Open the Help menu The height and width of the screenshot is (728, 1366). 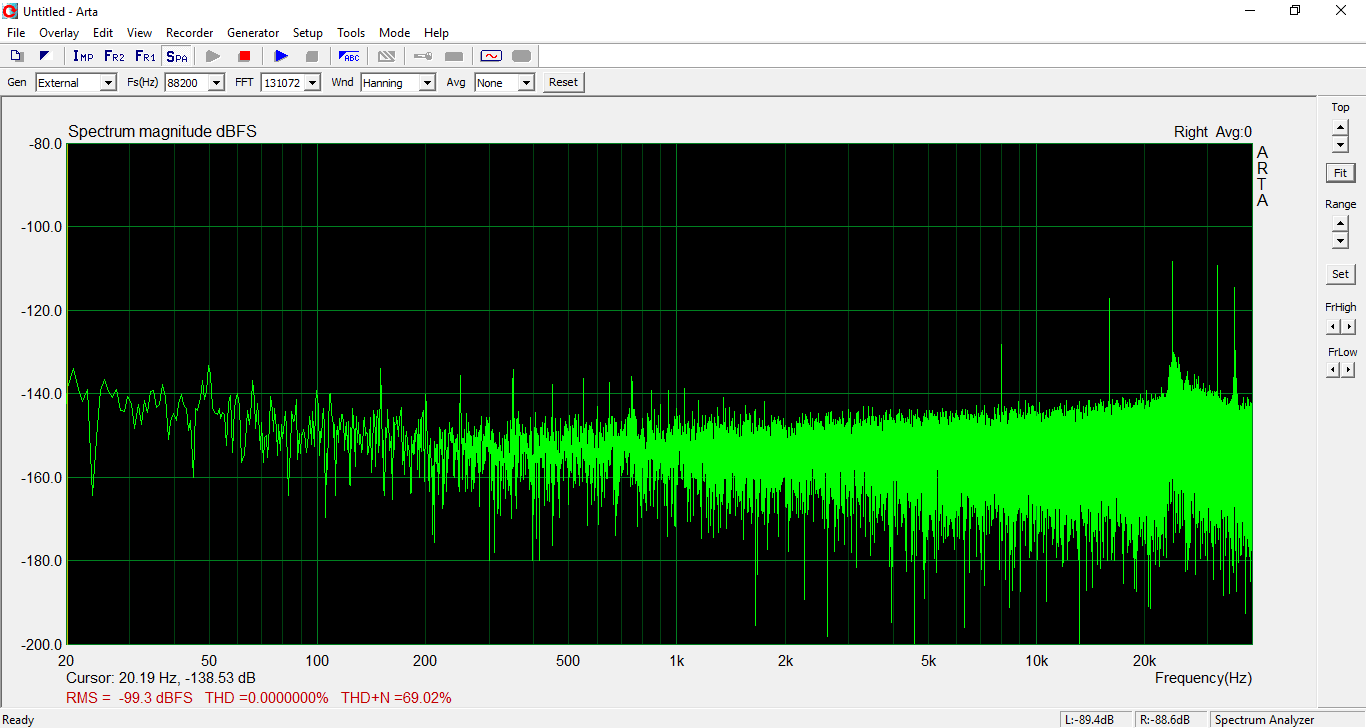[x=436, y=33]
